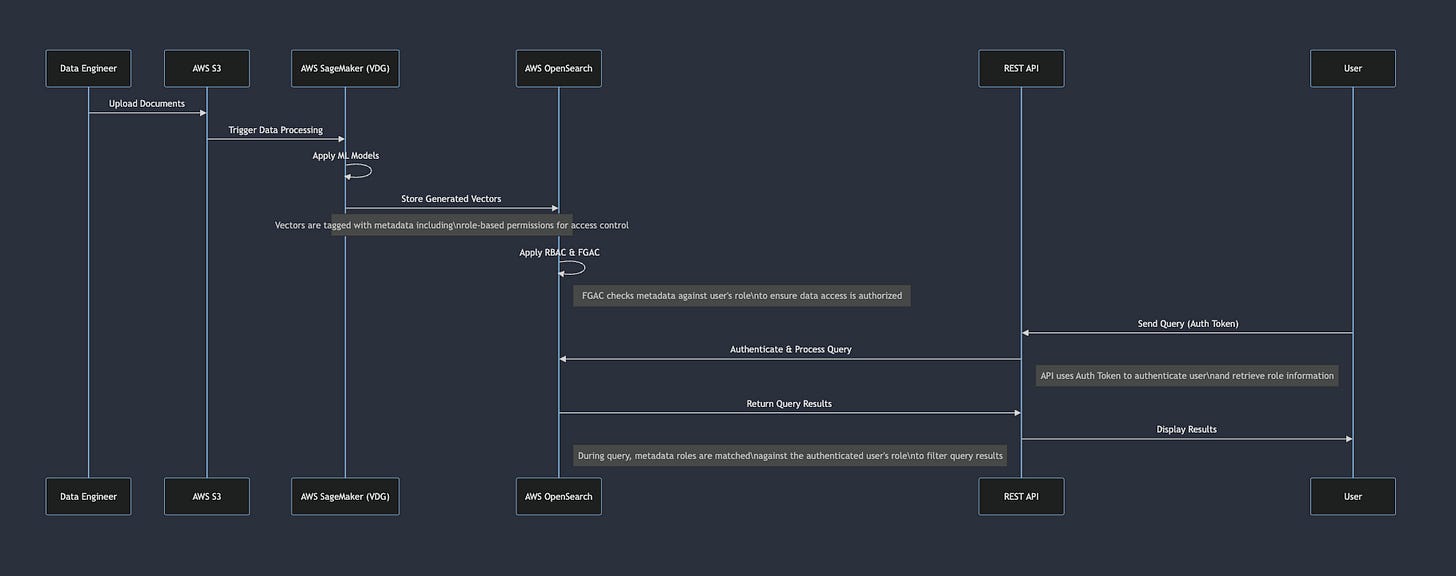Screen dimensions: 1456x576
Task: Click the note 'API uses Auth Token to authenticate'
Action: 1187,376
